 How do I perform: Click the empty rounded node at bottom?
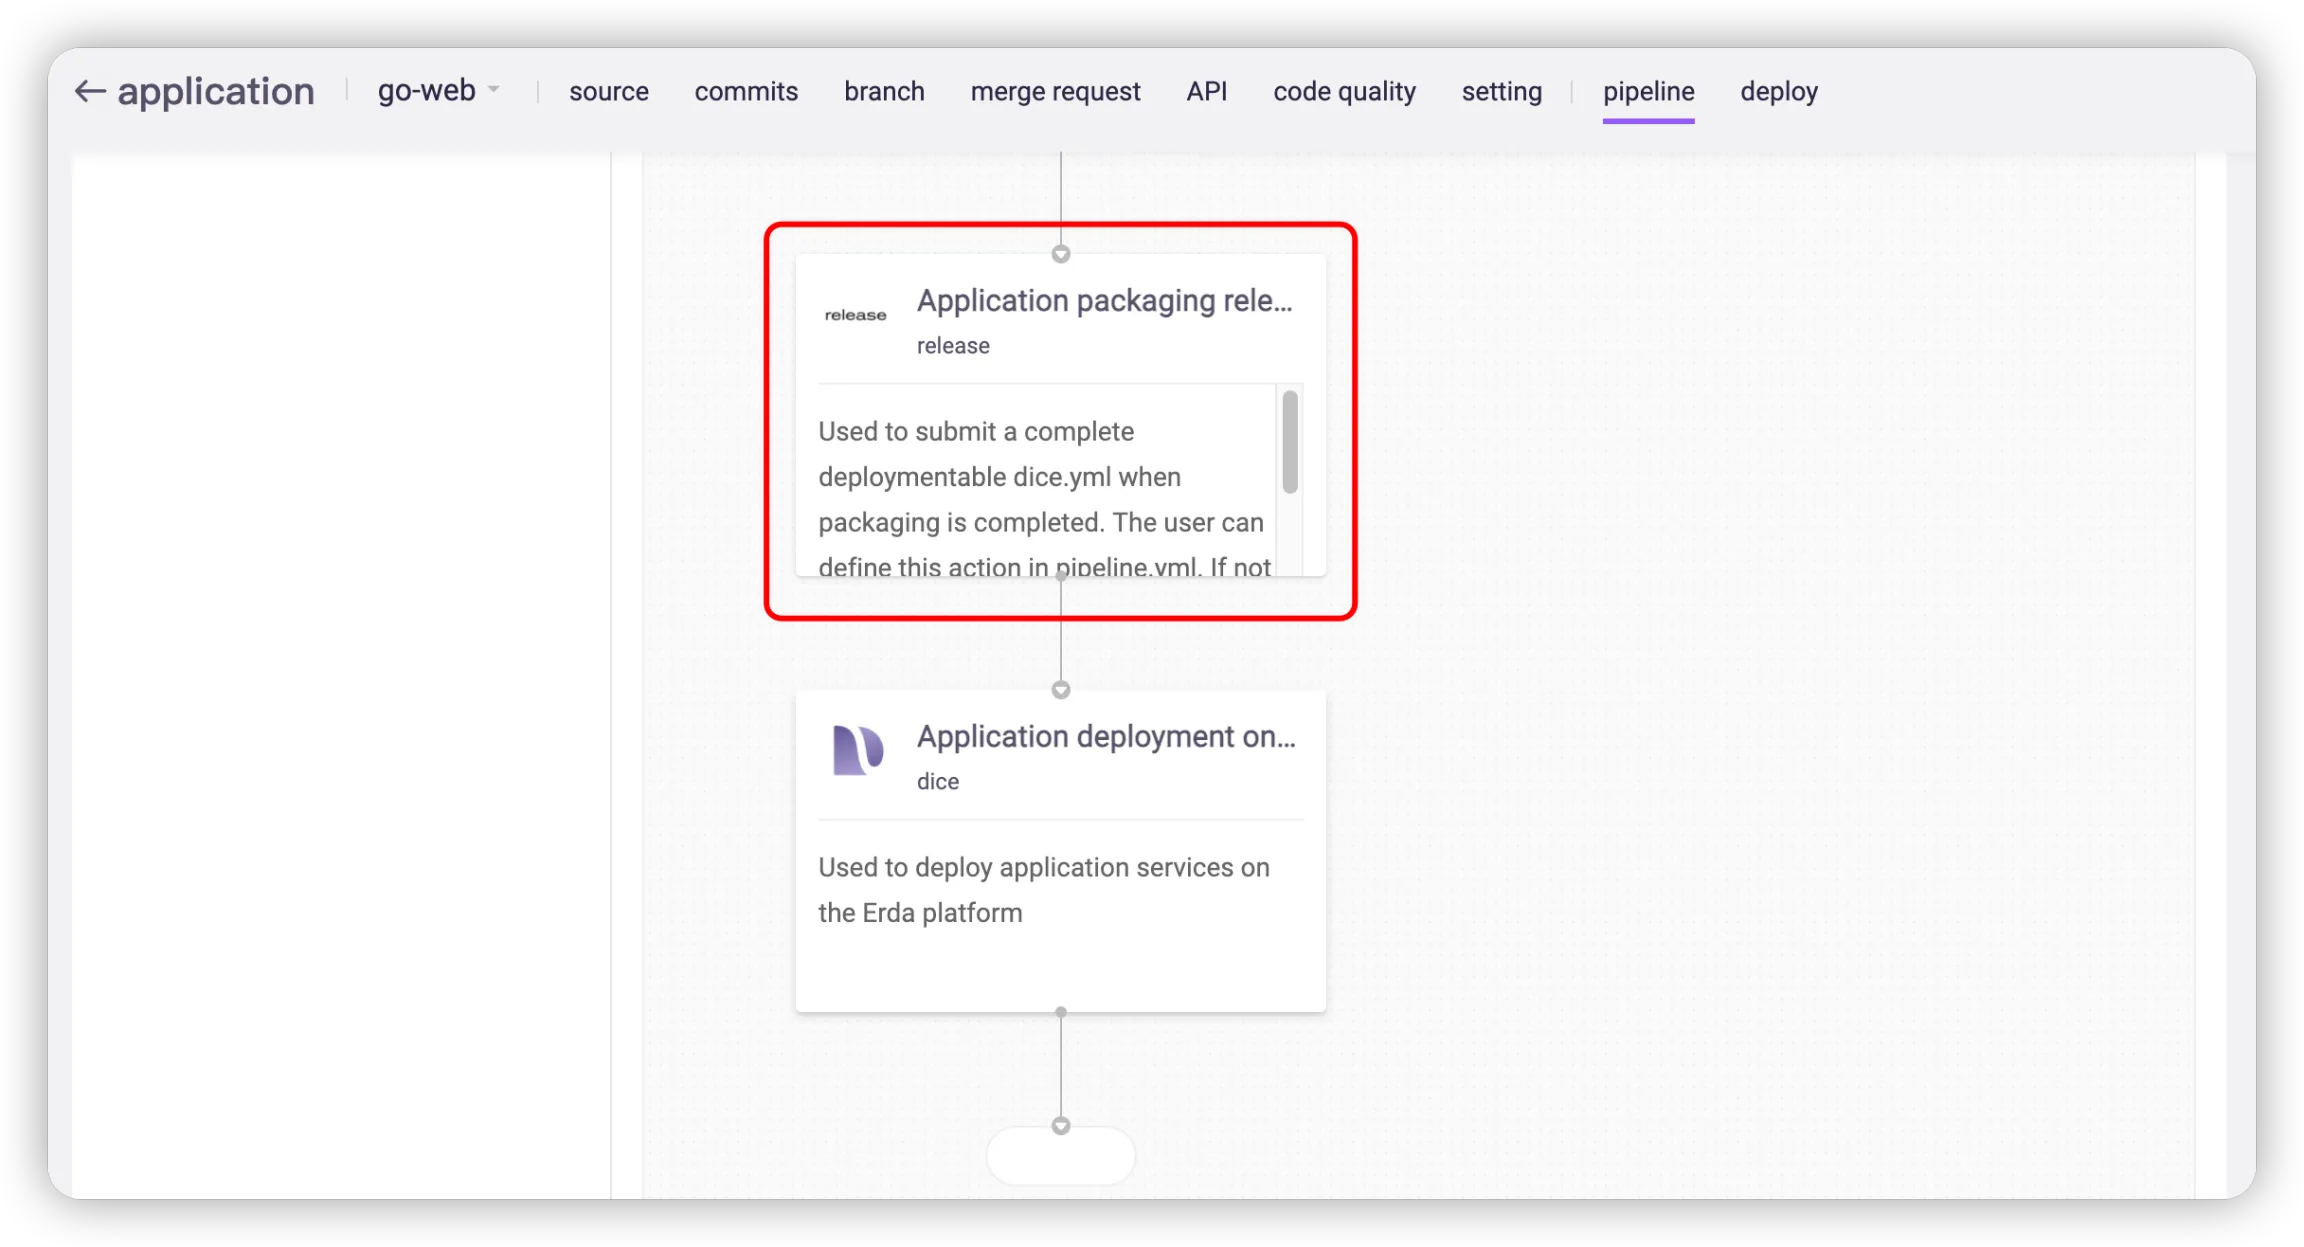tap(1061, 1158)
